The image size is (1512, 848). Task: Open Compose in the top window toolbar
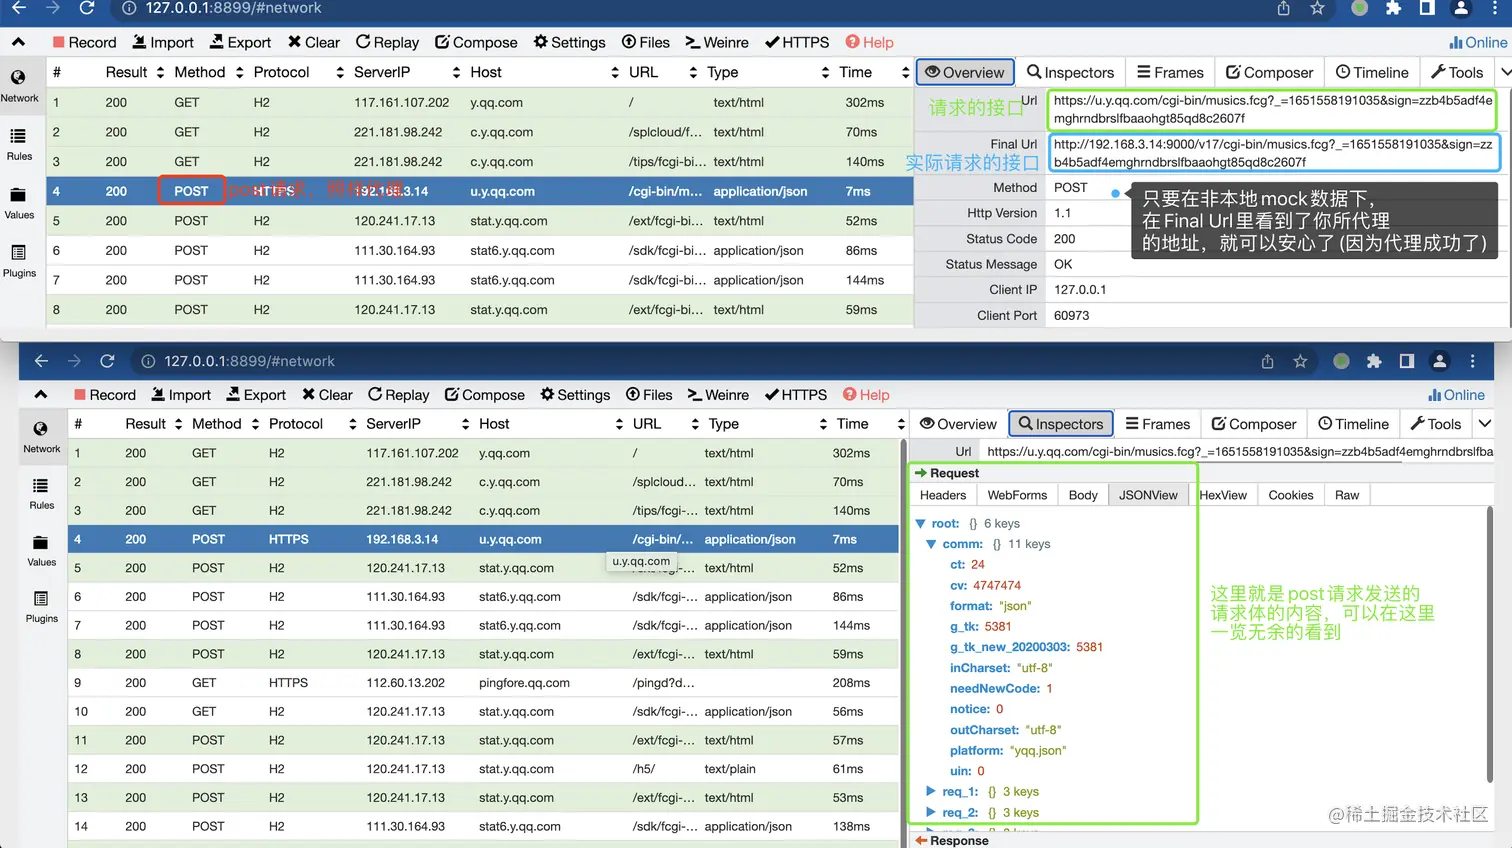476,42
